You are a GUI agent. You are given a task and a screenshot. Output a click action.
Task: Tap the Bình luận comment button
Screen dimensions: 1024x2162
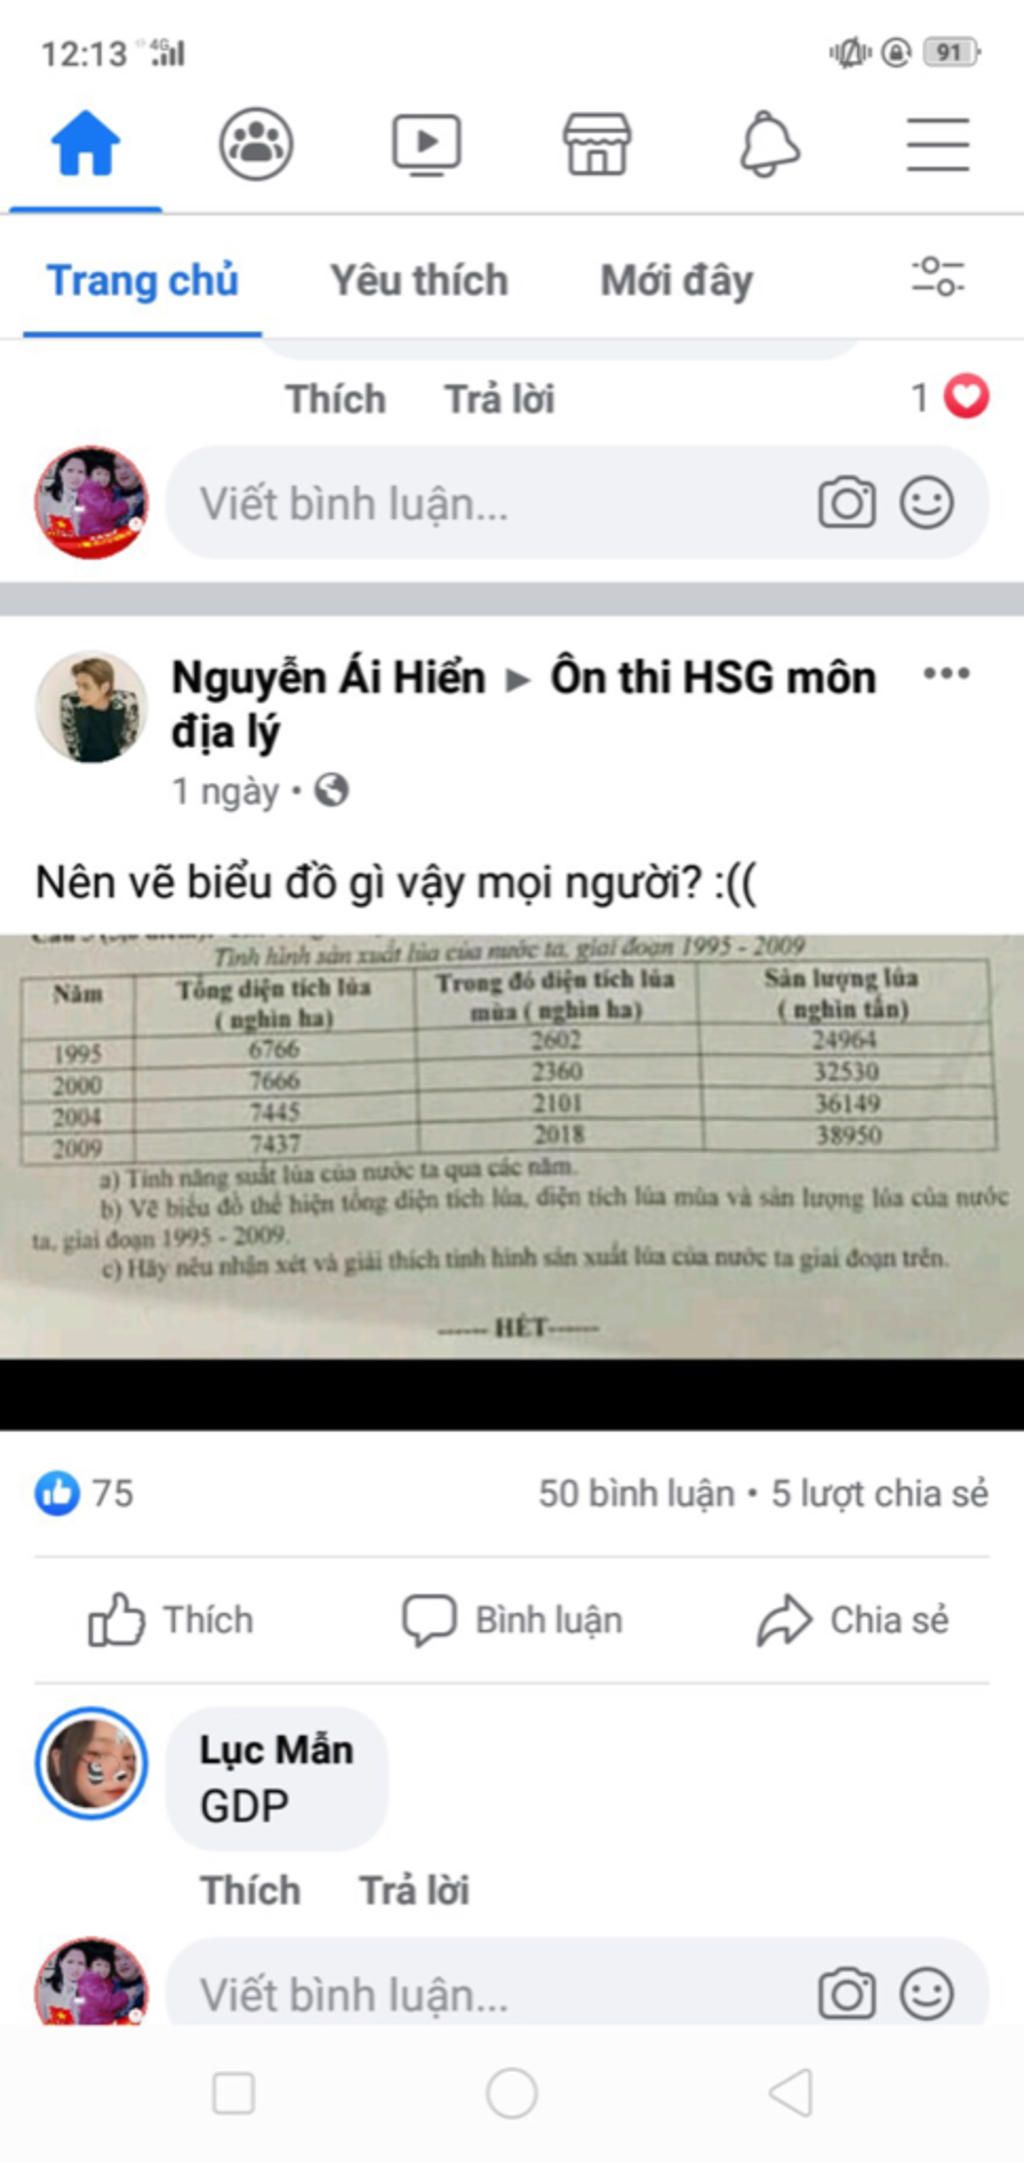(512, 1619)
